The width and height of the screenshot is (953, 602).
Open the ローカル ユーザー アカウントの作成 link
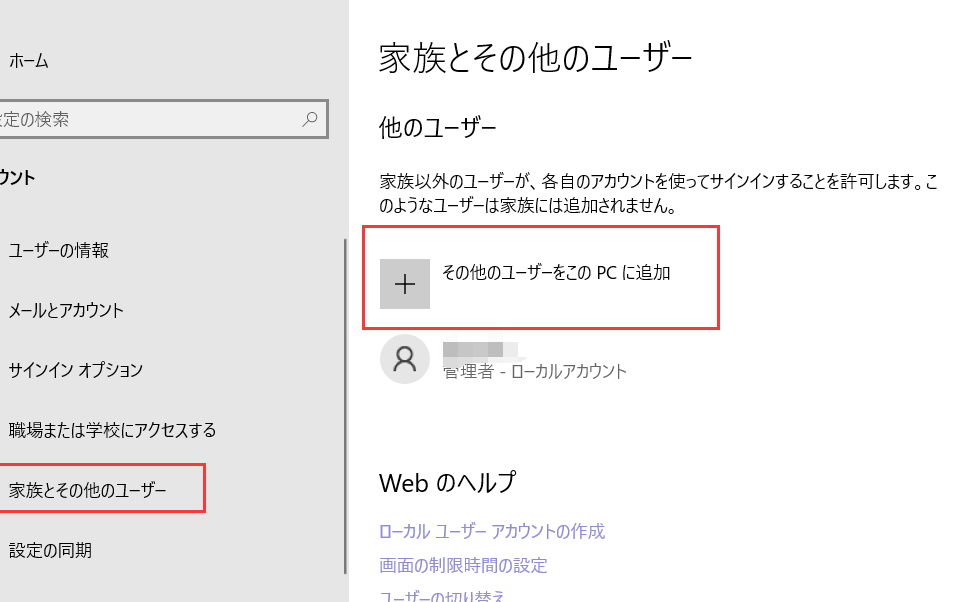(492, 531)
